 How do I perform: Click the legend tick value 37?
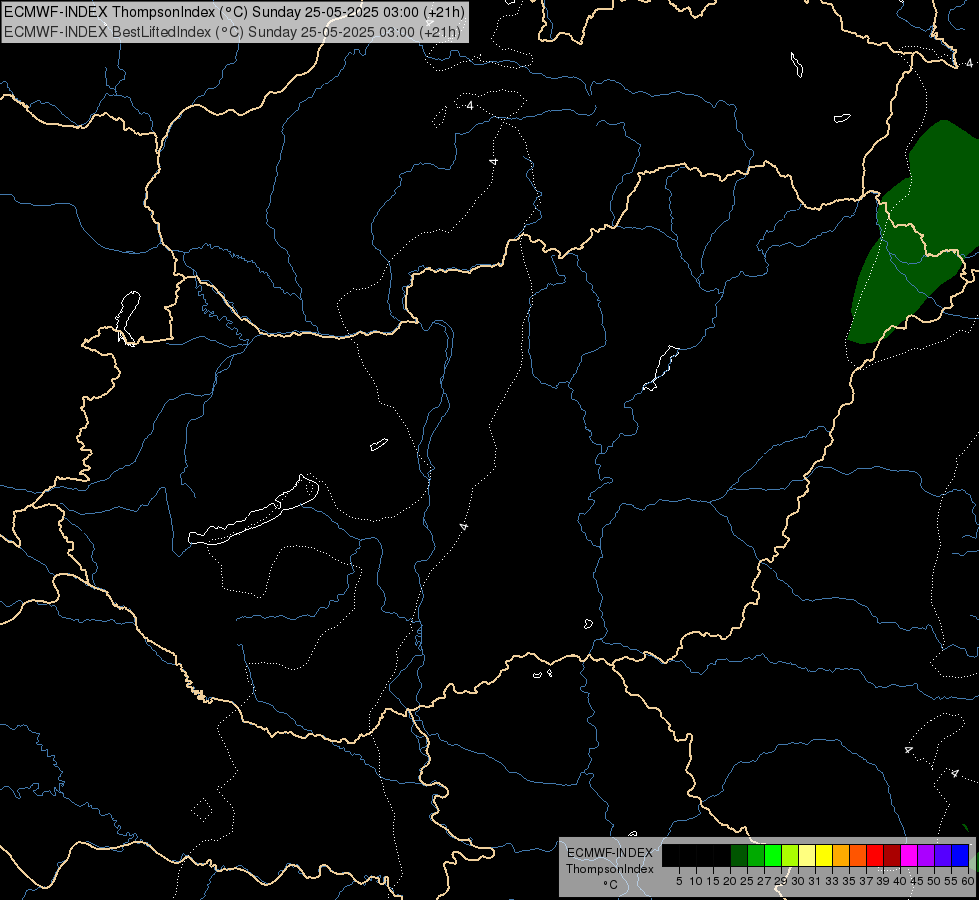[866, 881]
